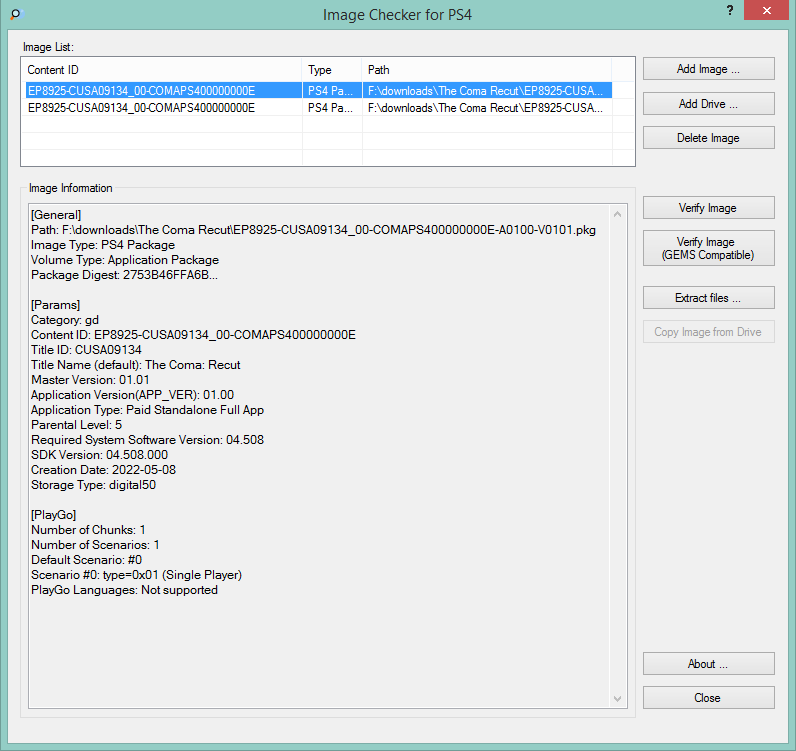Click the 'Parental Level: 5' line
Viewport: 796px width, 751px height.
coord(77,425)
